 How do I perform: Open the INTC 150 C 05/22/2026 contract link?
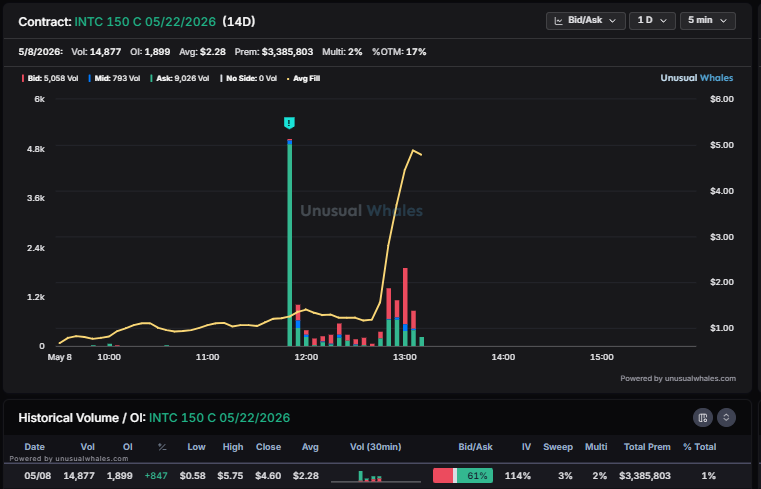pos(145,22)
